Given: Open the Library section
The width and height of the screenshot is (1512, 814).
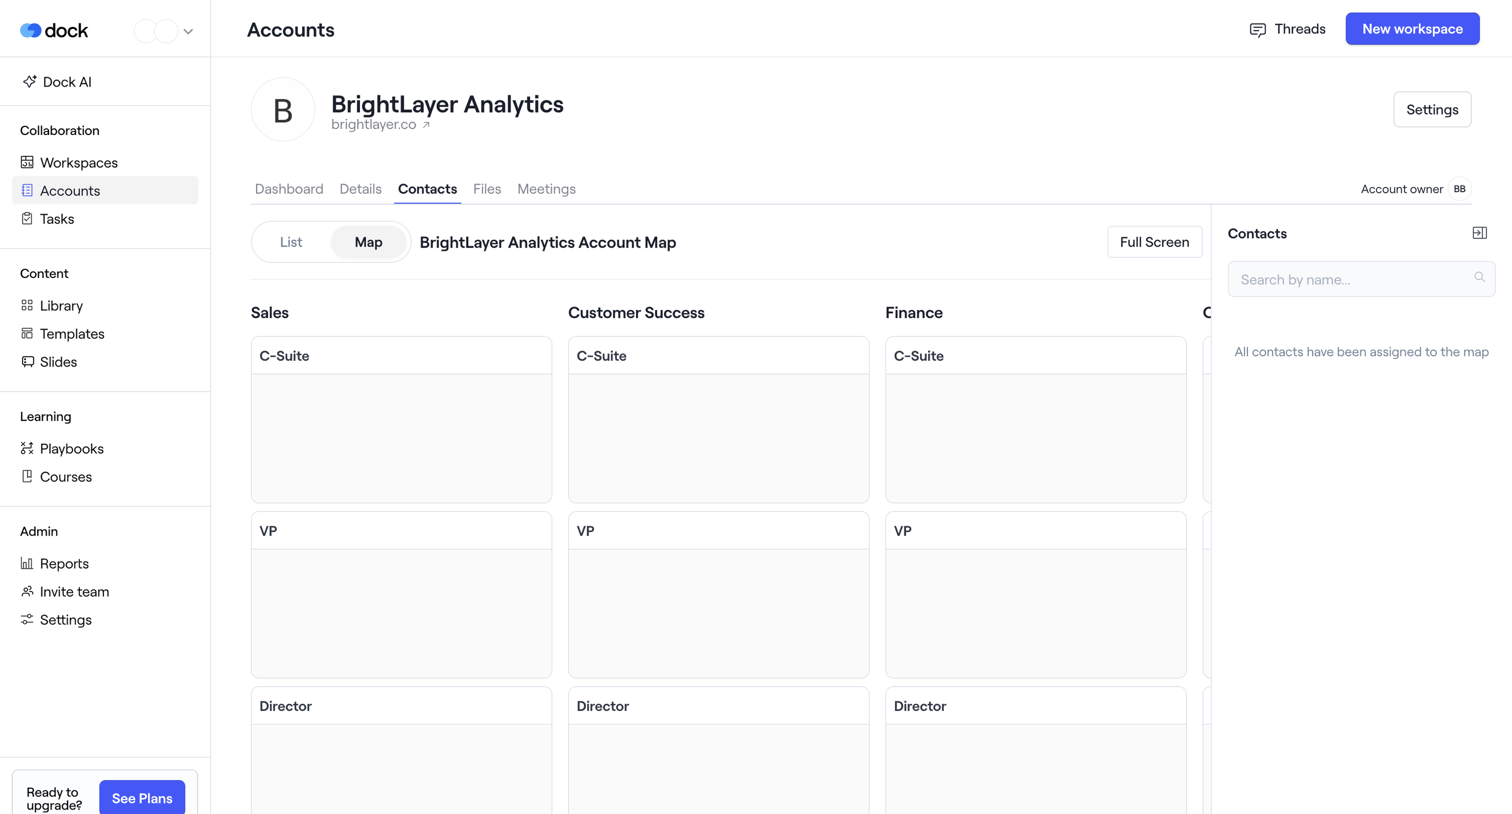Looking at the screenshot, I should click(x=105, y=305).
